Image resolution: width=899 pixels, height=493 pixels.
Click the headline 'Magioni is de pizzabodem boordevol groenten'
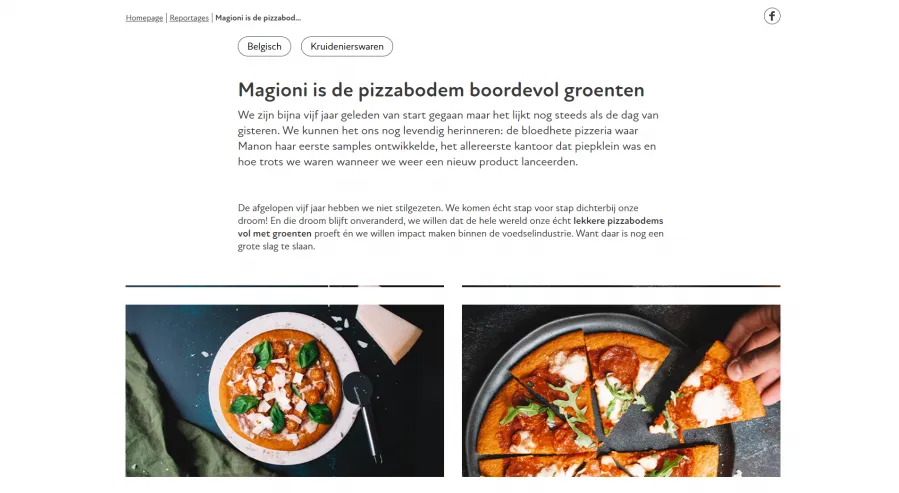[441, 90]
